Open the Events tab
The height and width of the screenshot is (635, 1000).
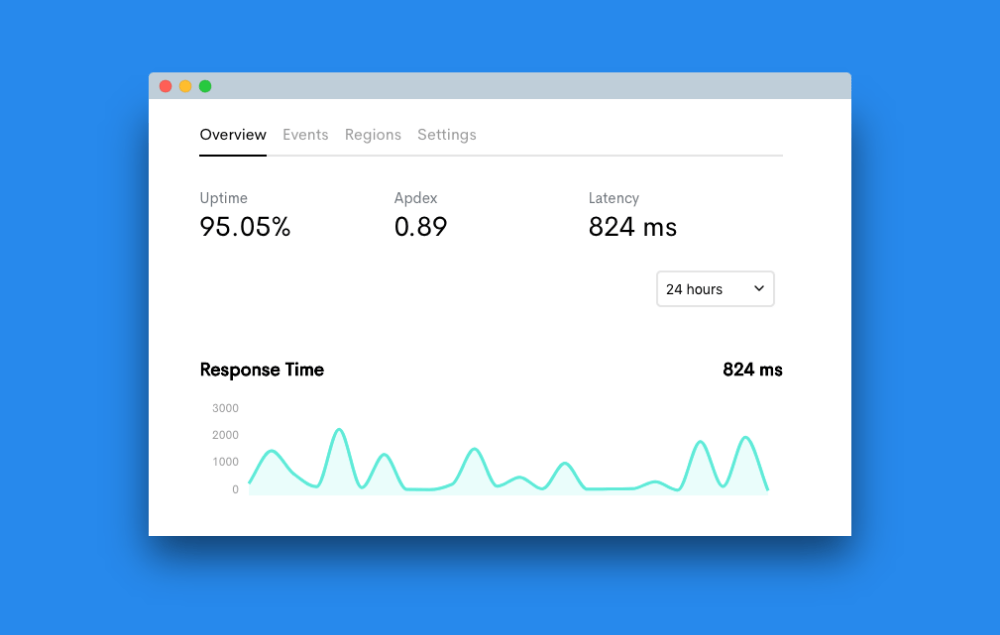pyautogui.click(x=305, y=135)
